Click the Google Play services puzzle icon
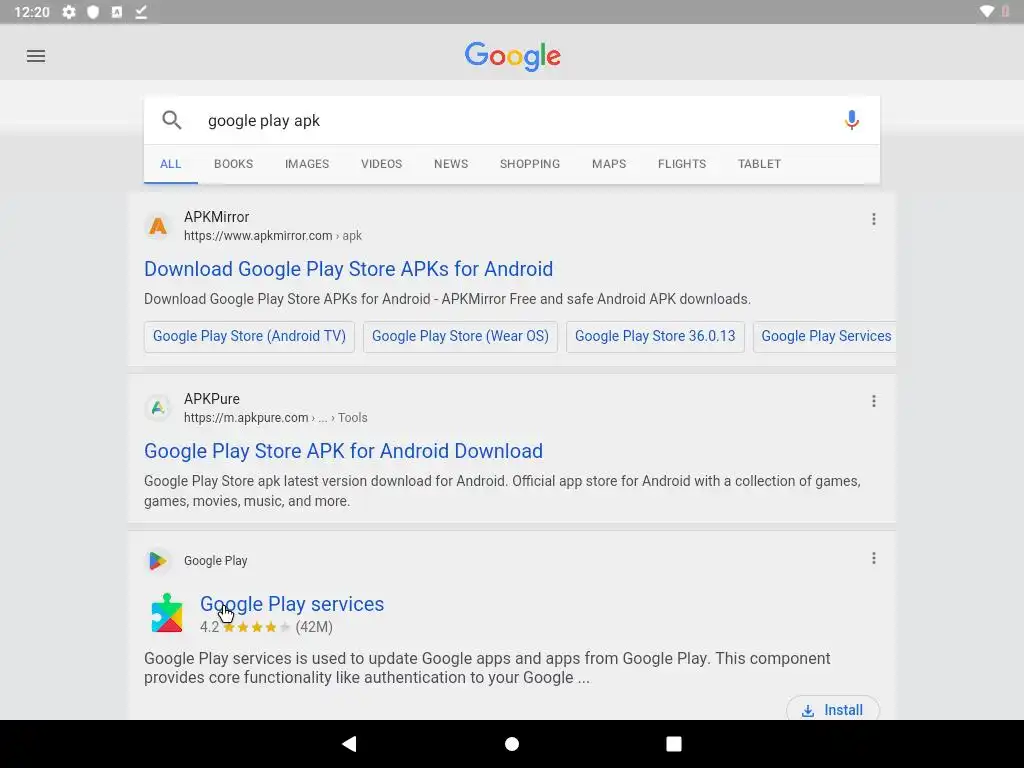The width and height of the screenshot is (1024, 768). (x=167, y=613)
